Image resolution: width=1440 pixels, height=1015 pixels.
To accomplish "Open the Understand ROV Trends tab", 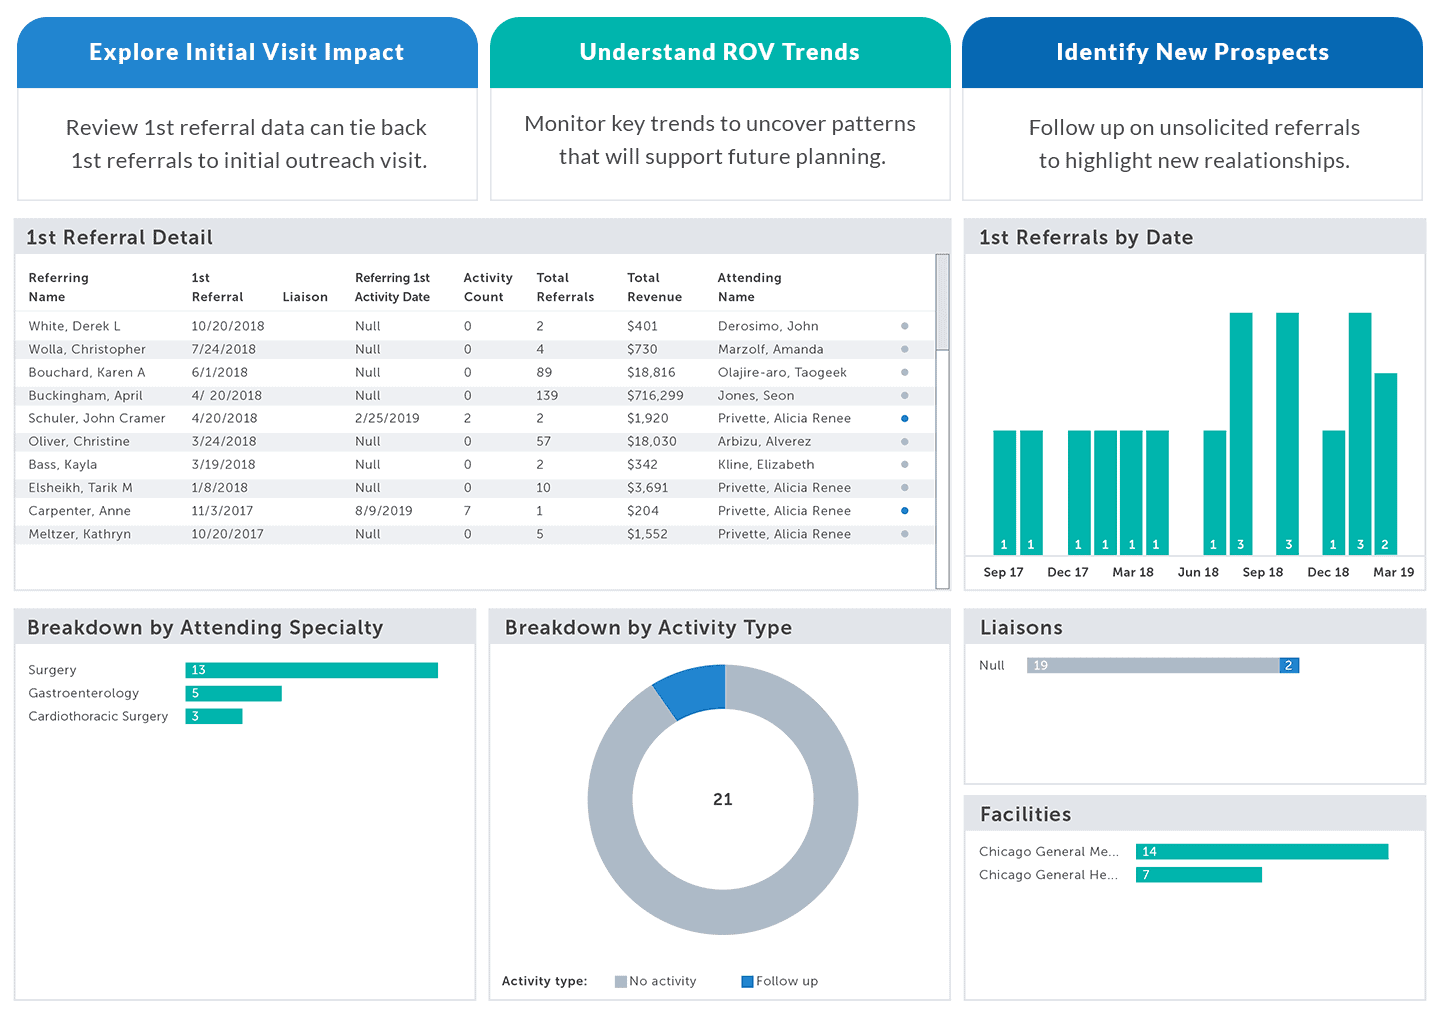I will [720, 53].
